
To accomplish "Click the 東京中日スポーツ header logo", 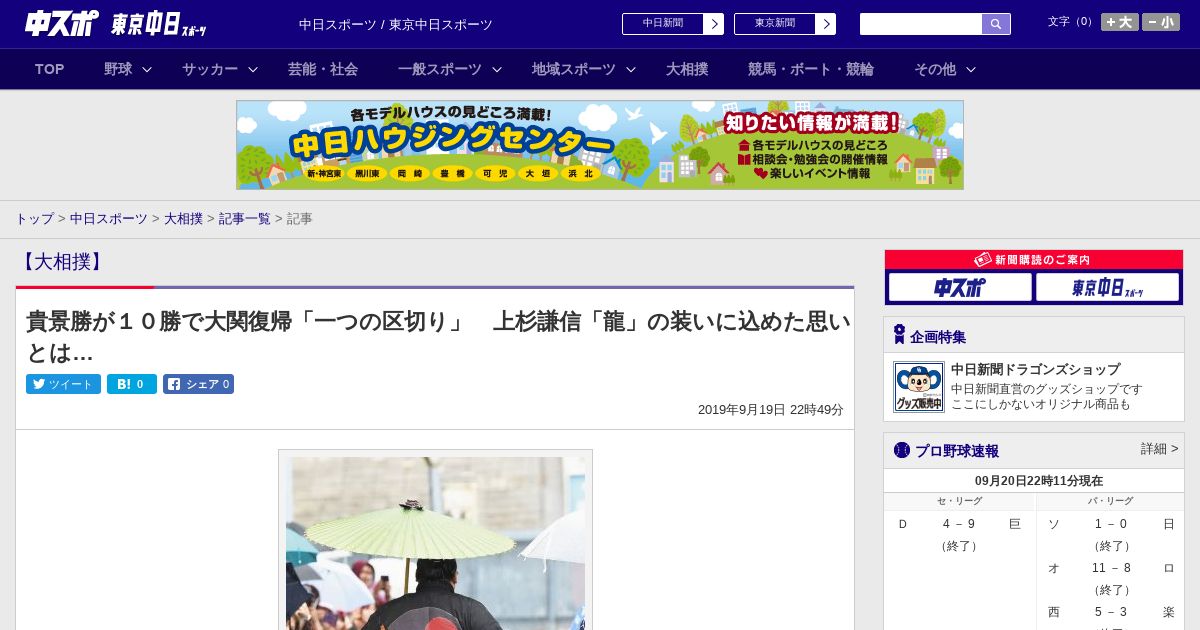I will point(158,24).
